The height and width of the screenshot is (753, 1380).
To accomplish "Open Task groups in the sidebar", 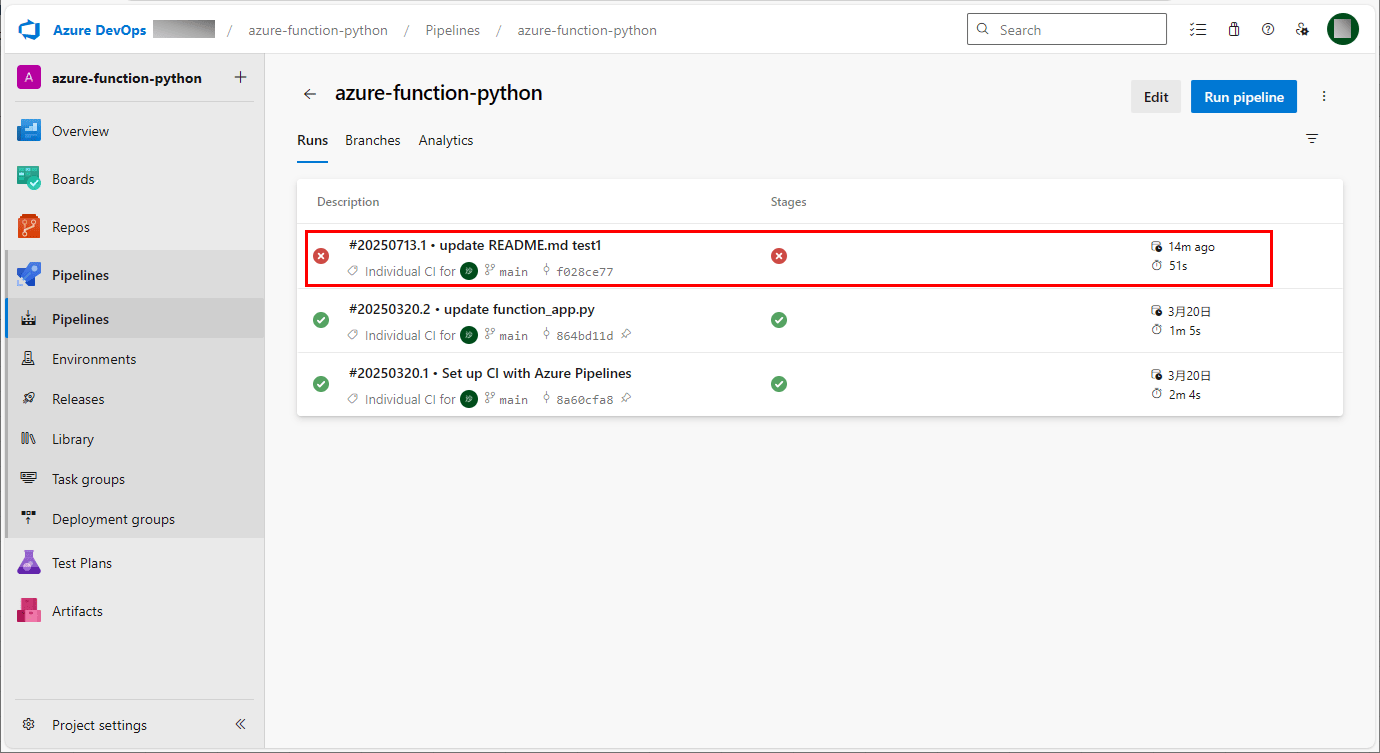I will click(x=132, y=479).
